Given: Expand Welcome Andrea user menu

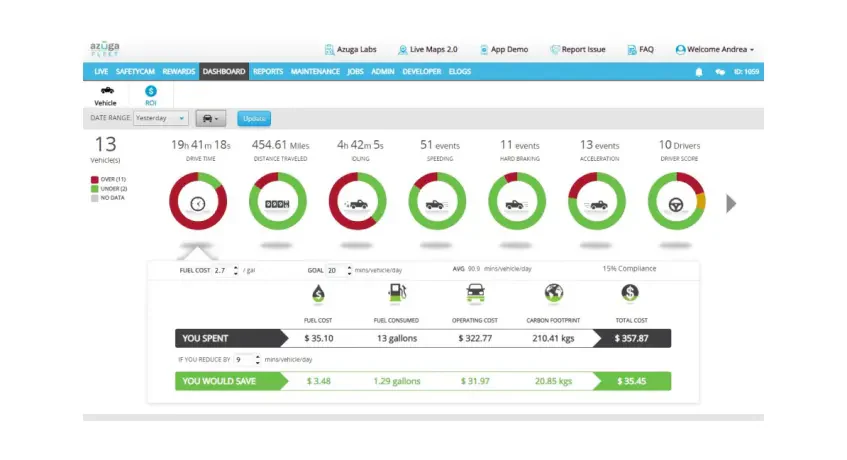Looking at the screenshot, I should click(715, 49).
